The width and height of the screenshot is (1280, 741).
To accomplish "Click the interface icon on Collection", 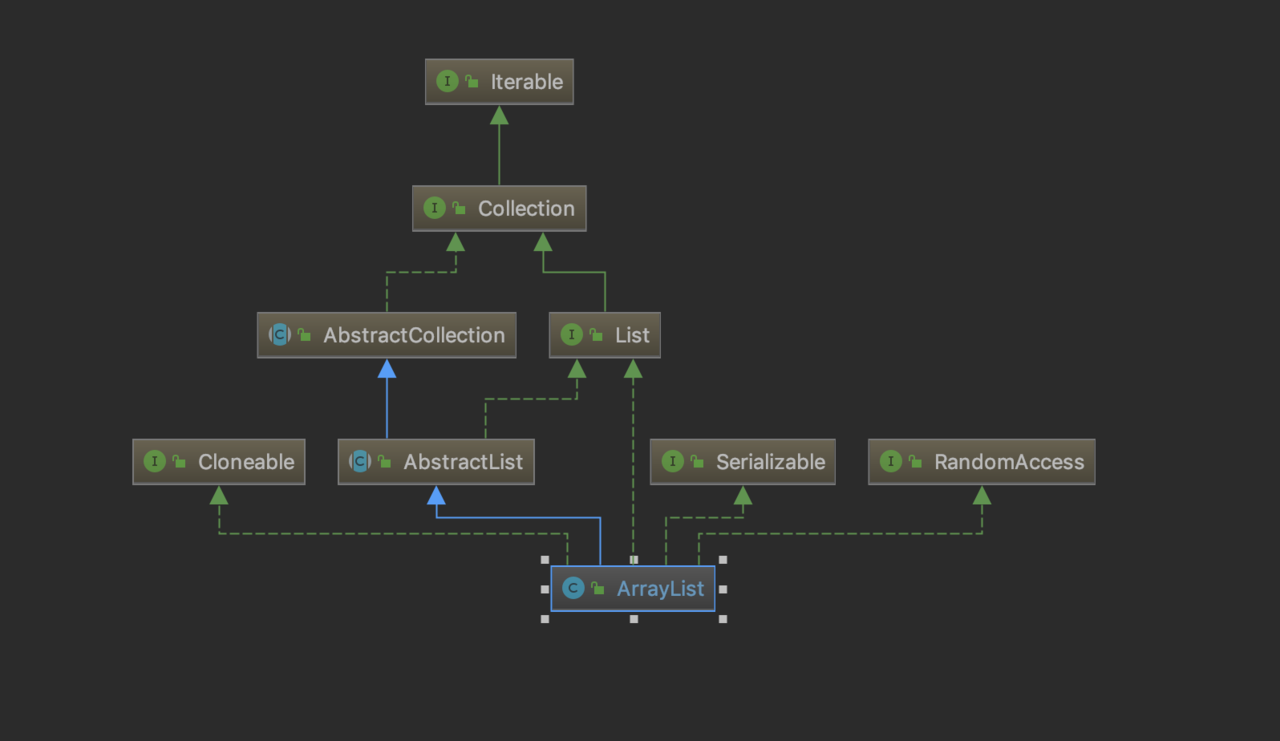I will pos(434,208).
